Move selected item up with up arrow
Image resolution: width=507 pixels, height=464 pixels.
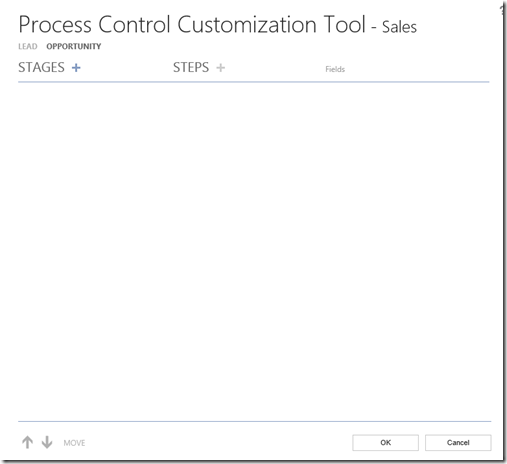tap(28, 442)
